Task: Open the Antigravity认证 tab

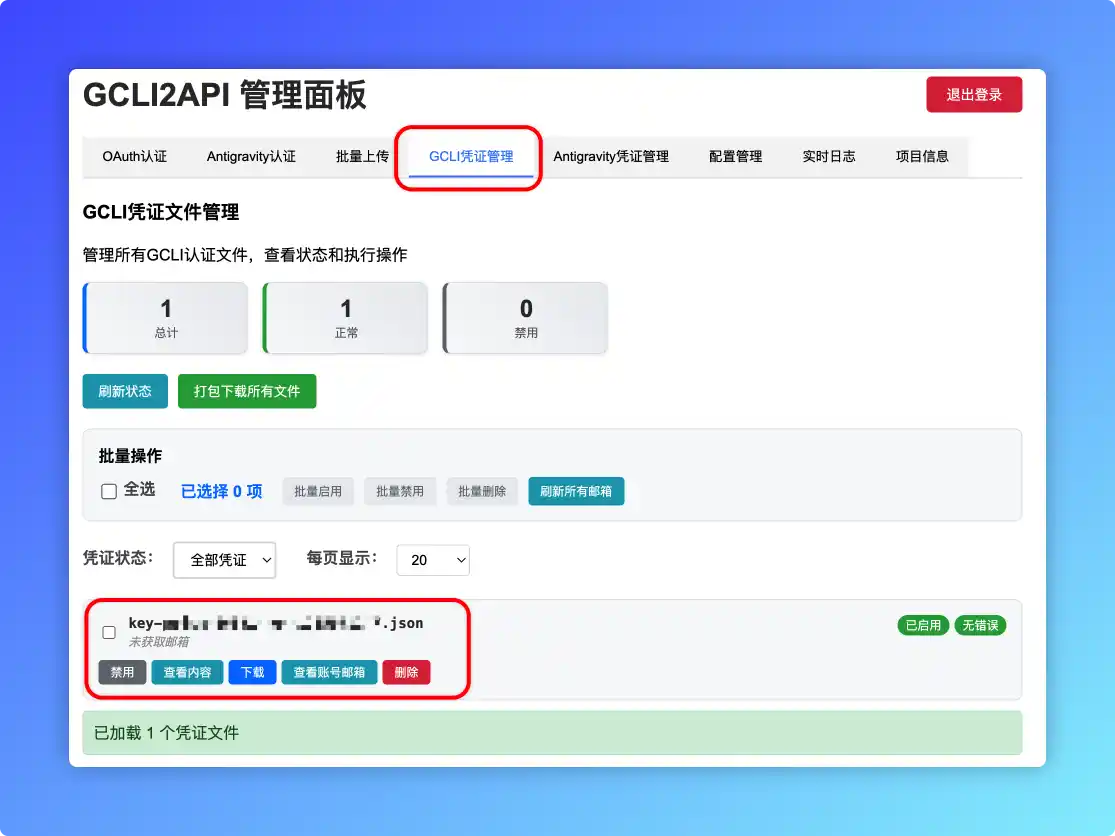Action: [251, 157]
